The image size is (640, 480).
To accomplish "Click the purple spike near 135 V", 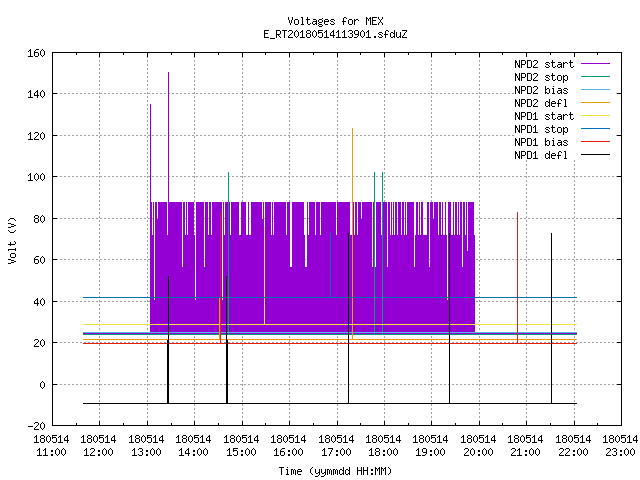I will pos(150,153).
